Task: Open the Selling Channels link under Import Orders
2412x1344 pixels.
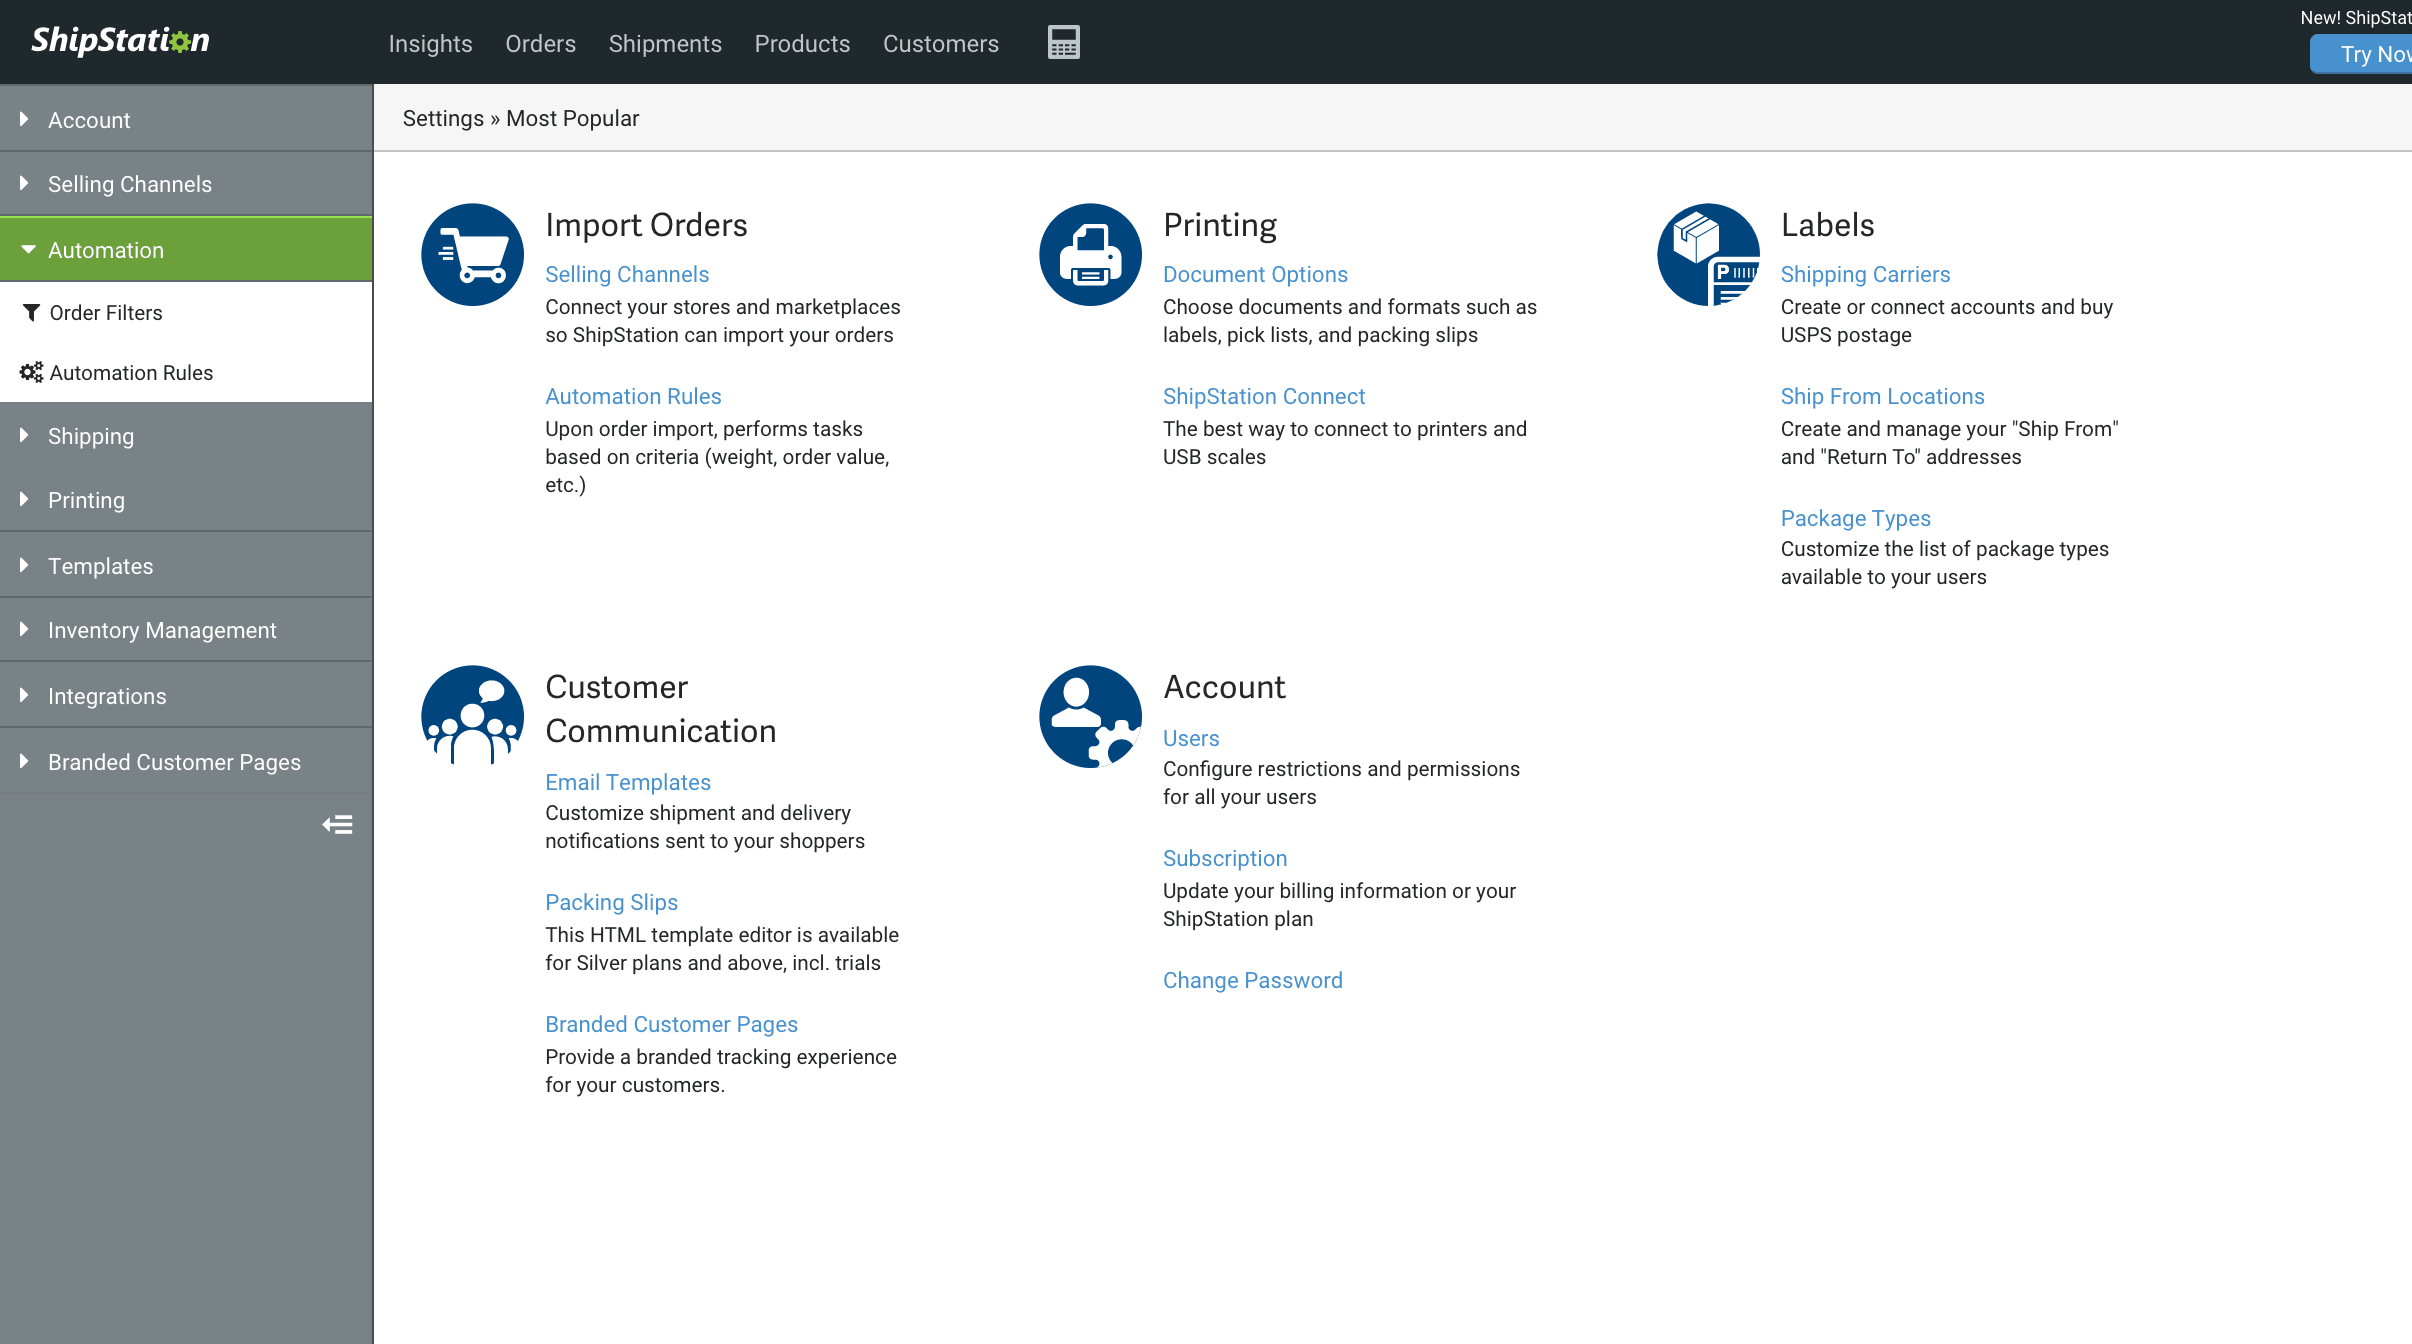Action: [x=627, y=274]
